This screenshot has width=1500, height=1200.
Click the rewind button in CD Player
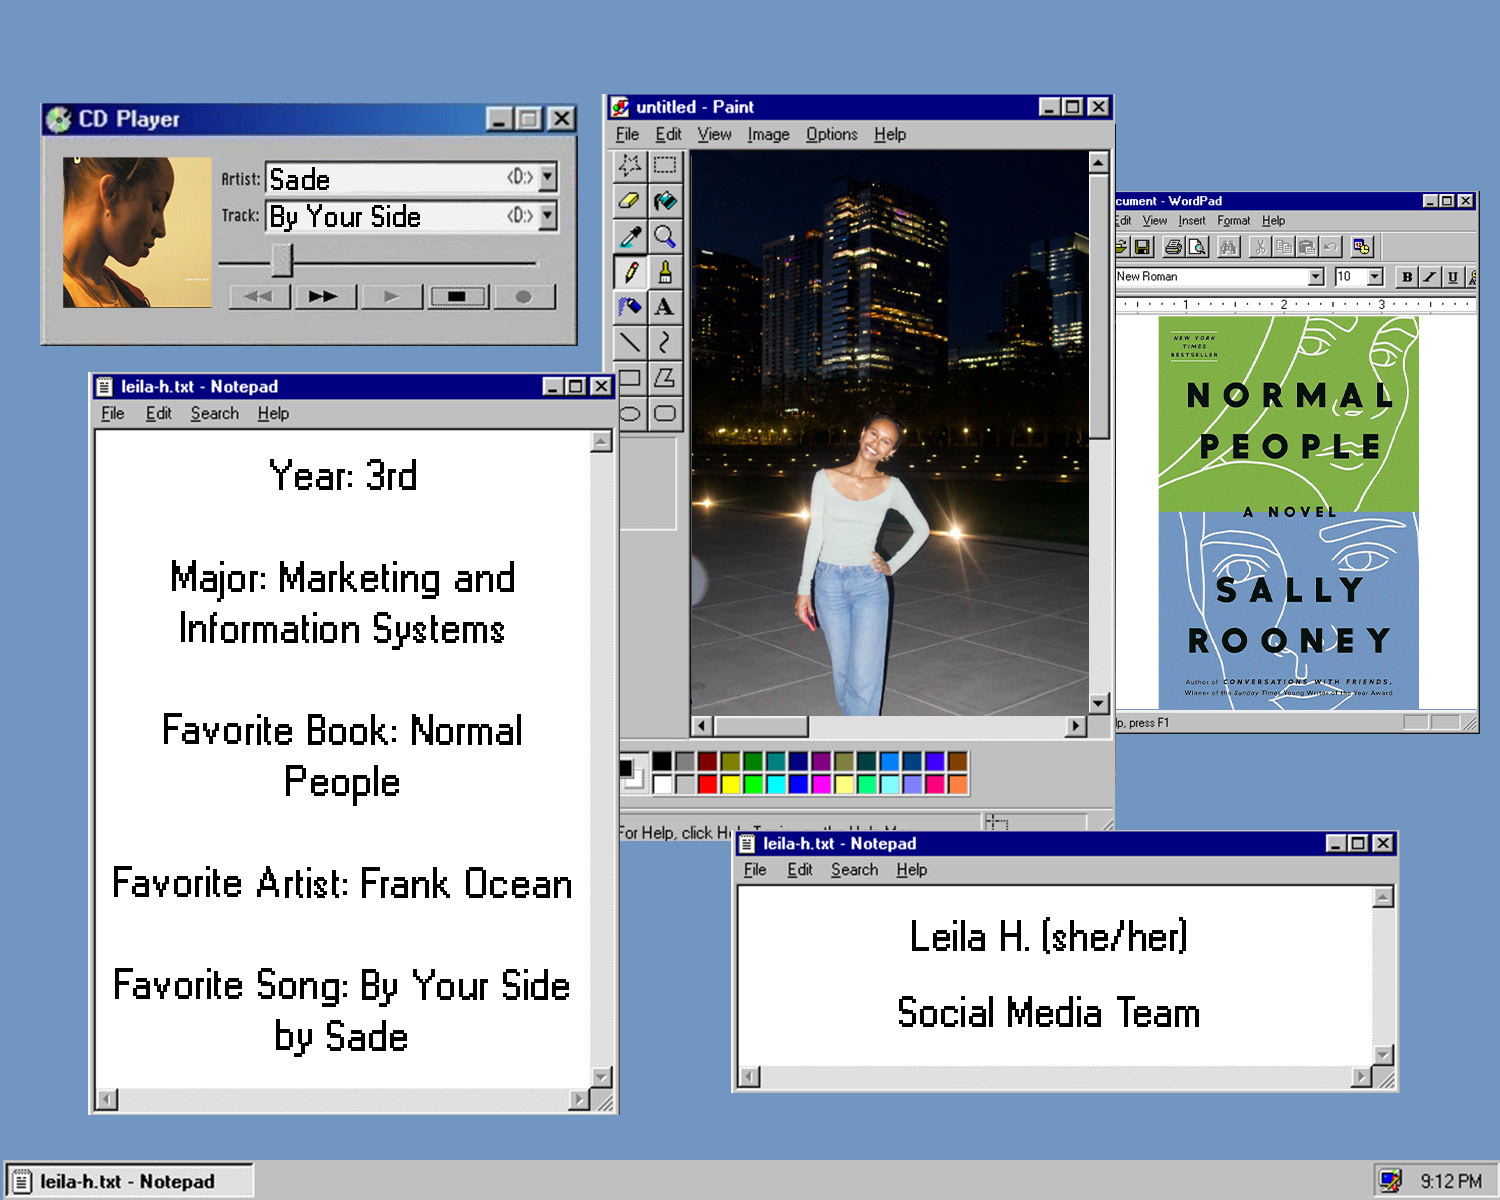tap(259, 297)
